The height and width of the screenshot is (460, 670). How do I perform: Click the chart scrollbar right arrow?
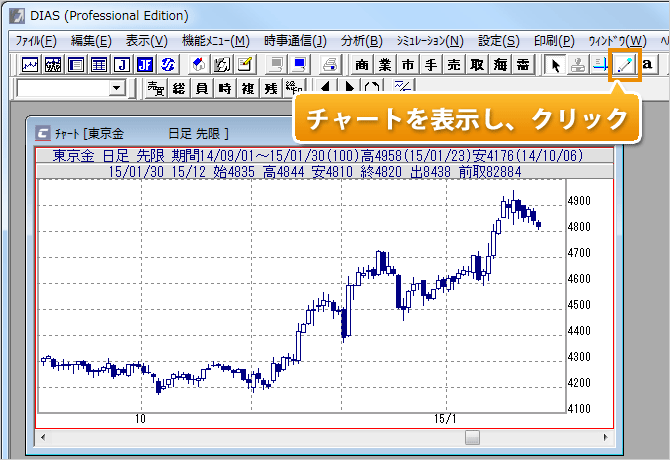tap(602, 437)
